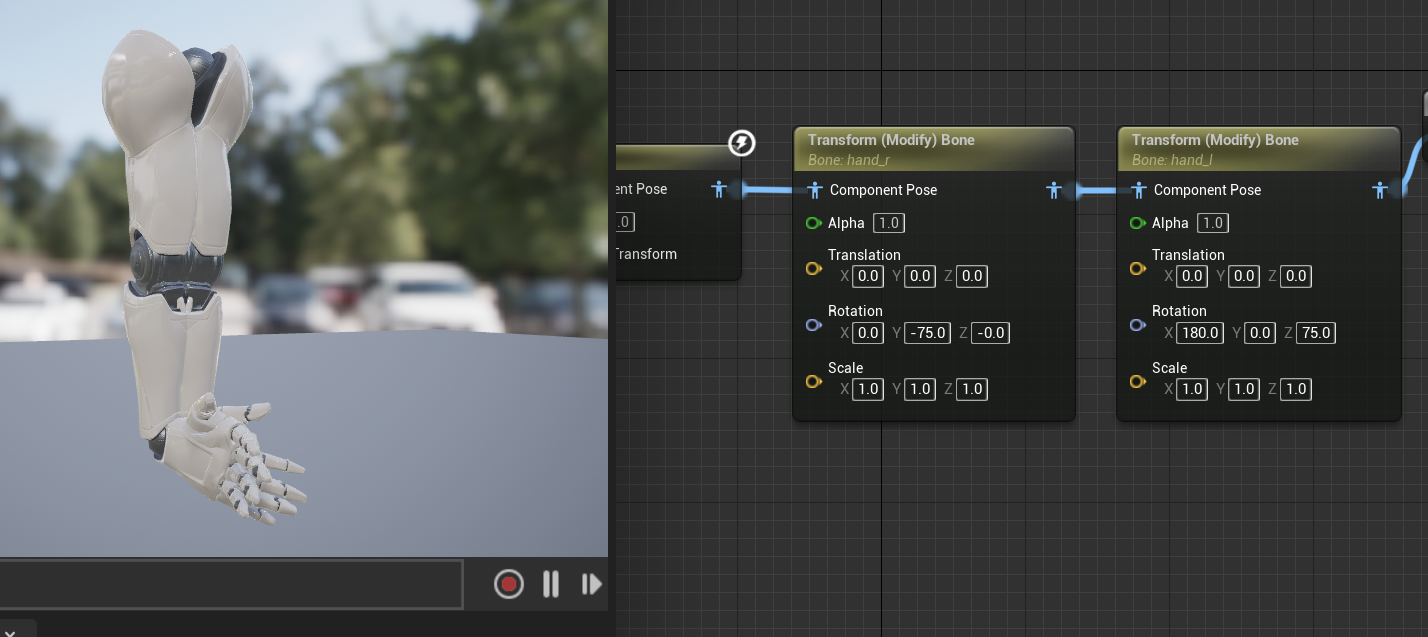Click the Translation pin on hand_r node
The width and height of the screenshot is (1428, 637).
click(813, 268)
